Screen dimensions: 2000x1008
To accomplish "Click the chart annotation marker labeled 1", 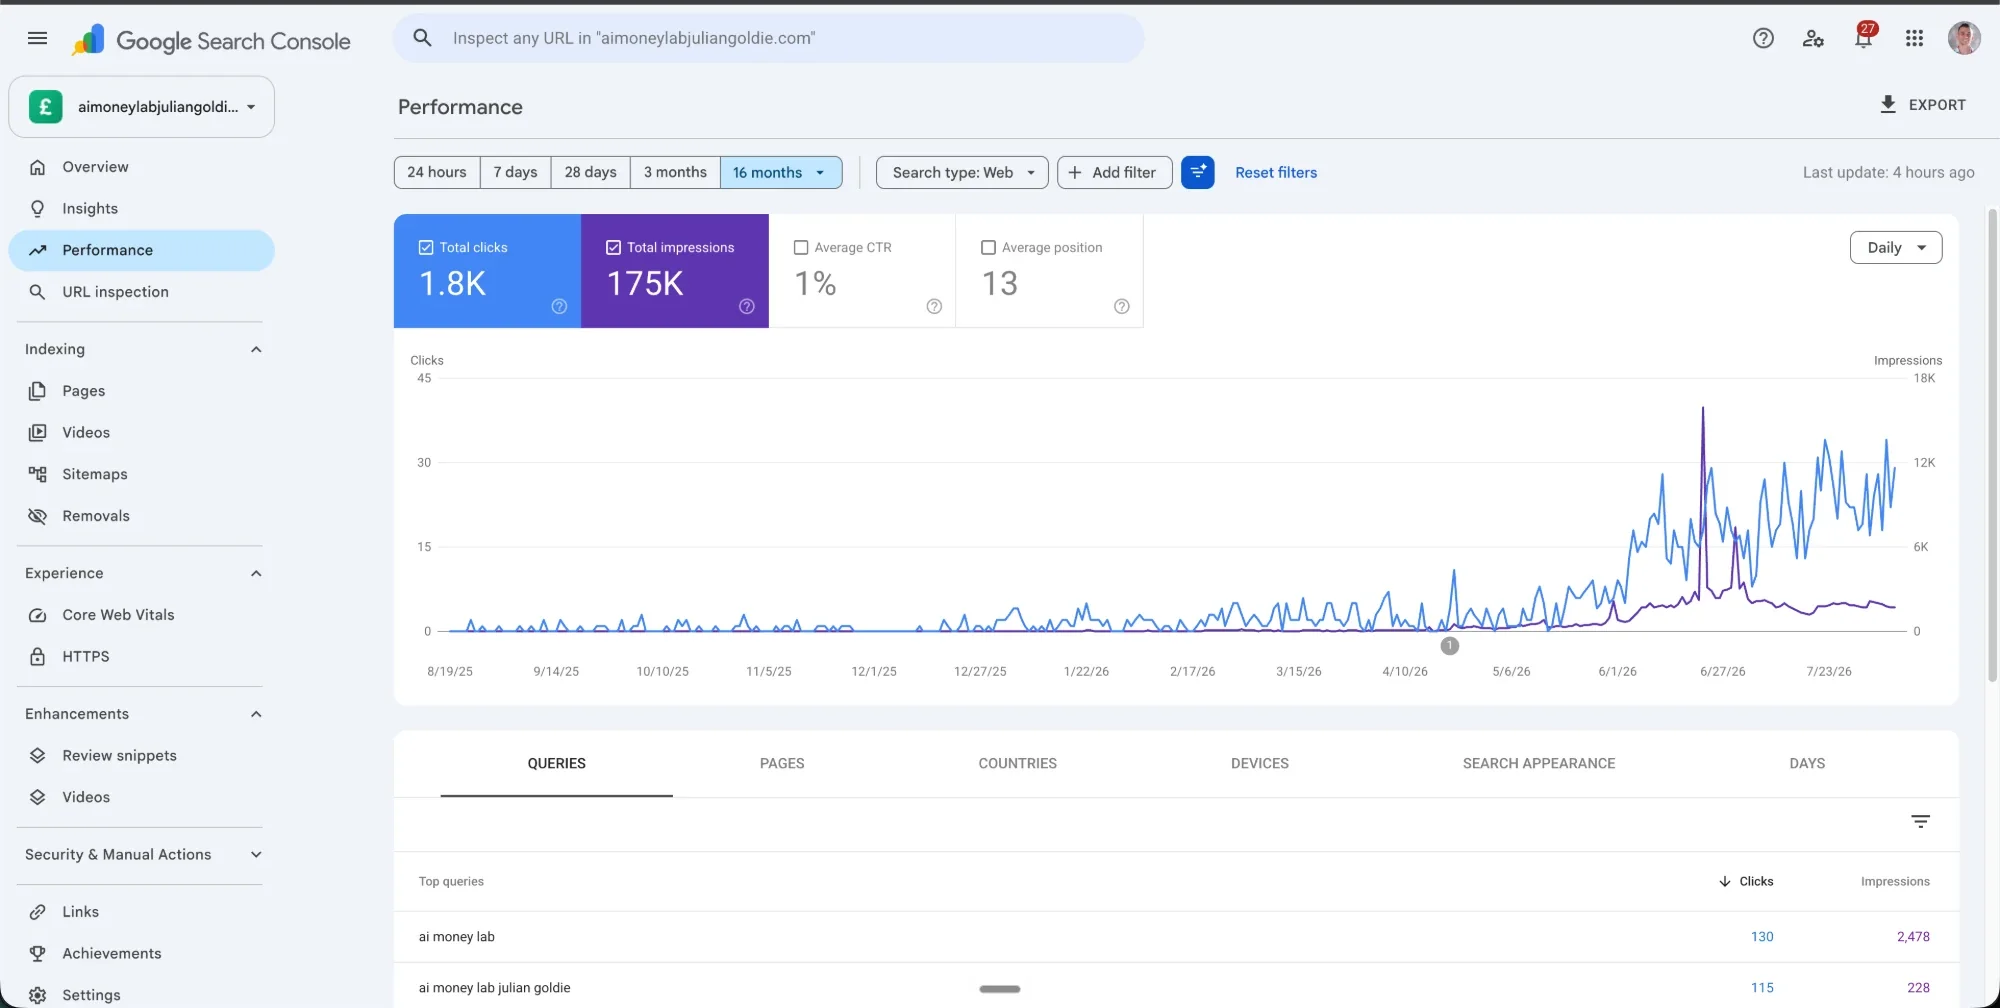I will pos(1450,646).
